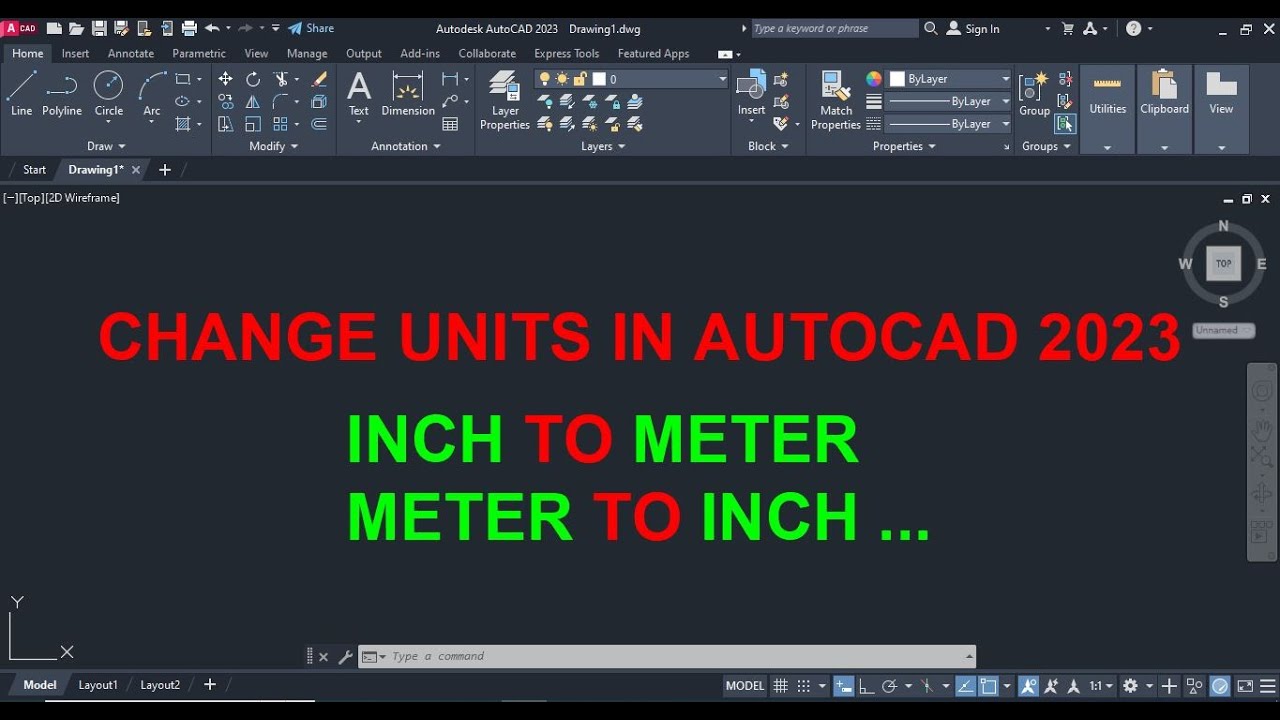Click the Fillet tool icon

(x=281, y=101)
